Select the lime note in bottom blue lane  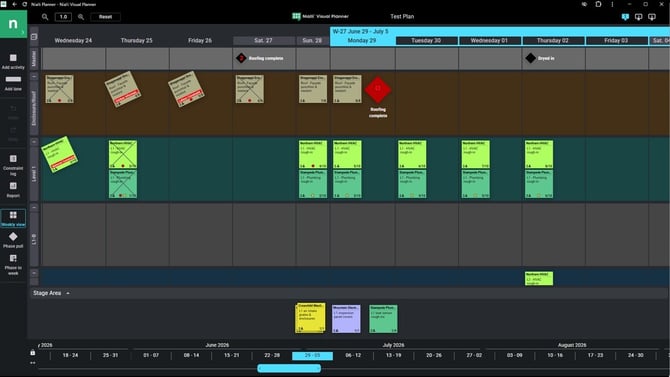coord(539,278)
